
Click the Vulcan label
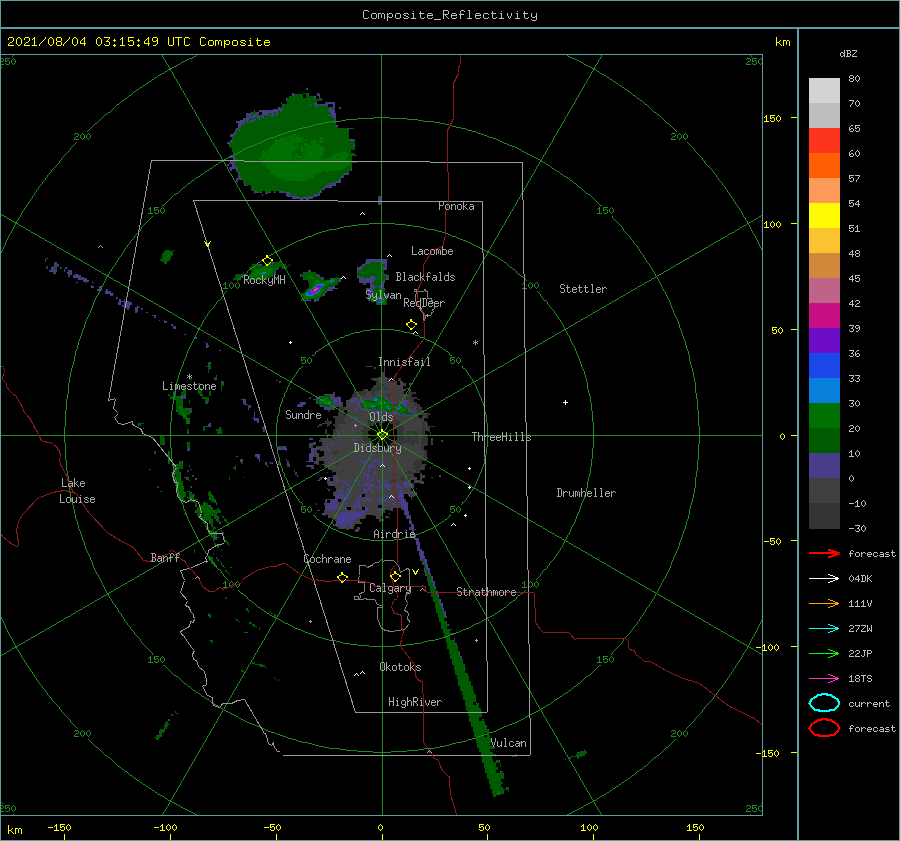coord(508,743)
